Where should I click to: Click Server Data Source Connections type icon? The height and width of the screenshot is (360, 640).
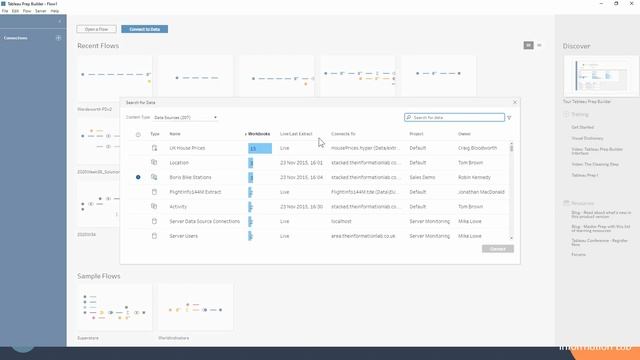coord(154,221)
